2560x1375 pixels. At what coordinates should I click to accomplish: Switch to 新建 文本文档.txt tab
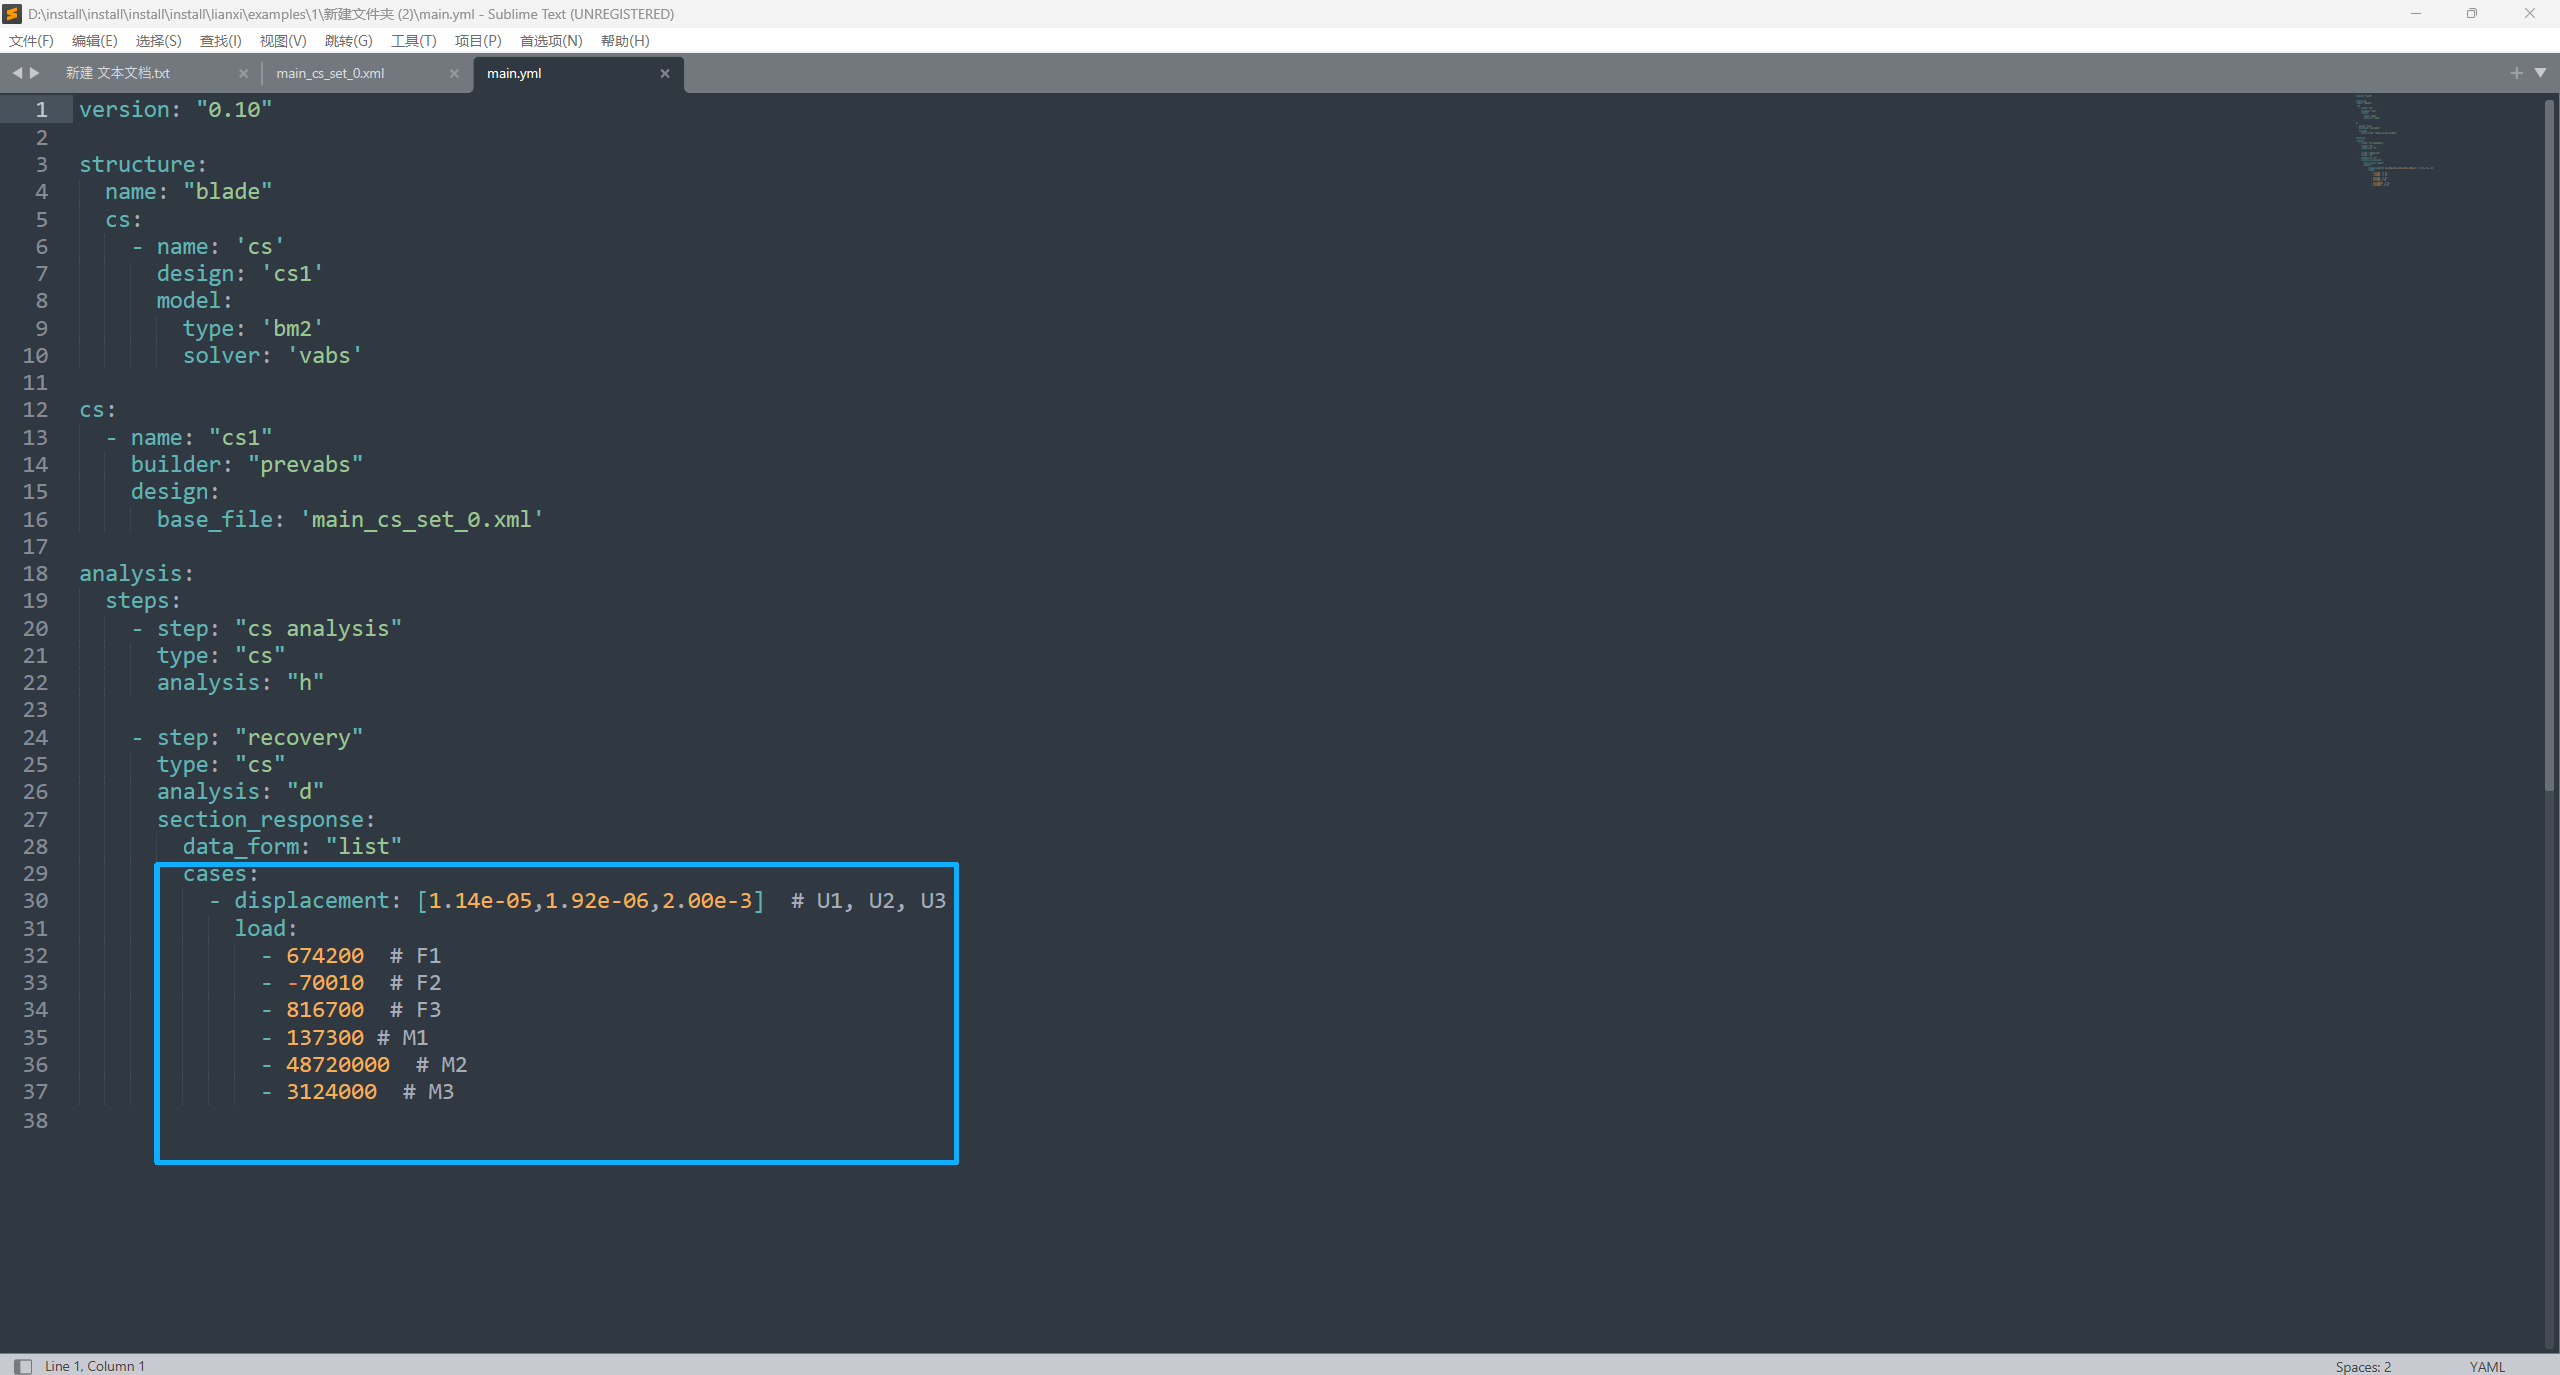pos(118,73)
